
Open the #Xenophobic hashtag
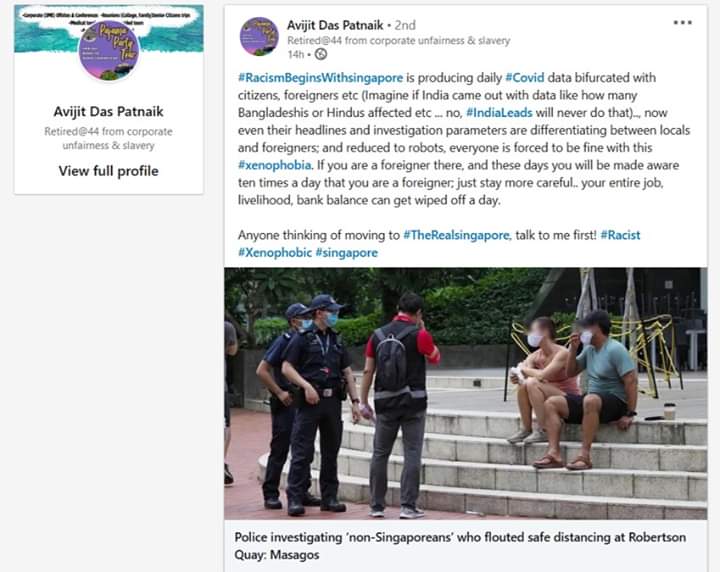pyautogui.click(x=275, y=252)
